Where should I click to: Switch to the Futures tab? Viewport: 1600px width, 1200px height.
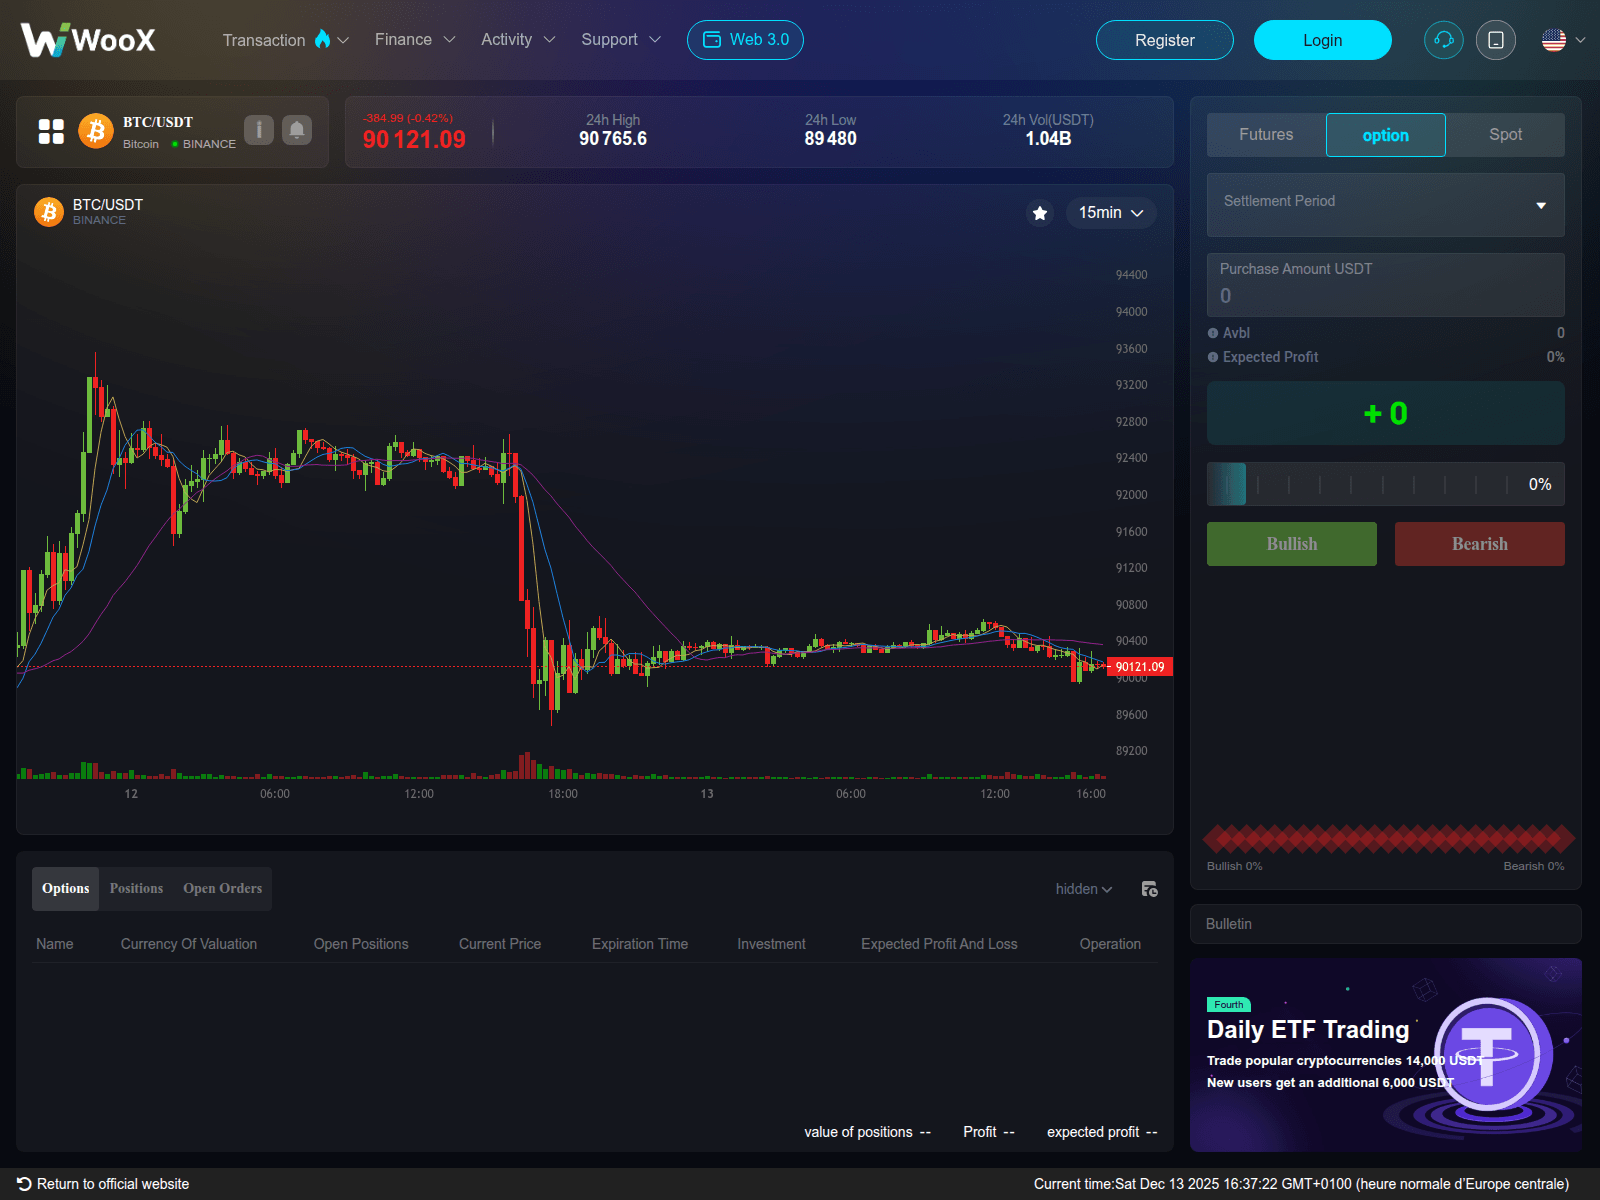tap(1266, 135)
